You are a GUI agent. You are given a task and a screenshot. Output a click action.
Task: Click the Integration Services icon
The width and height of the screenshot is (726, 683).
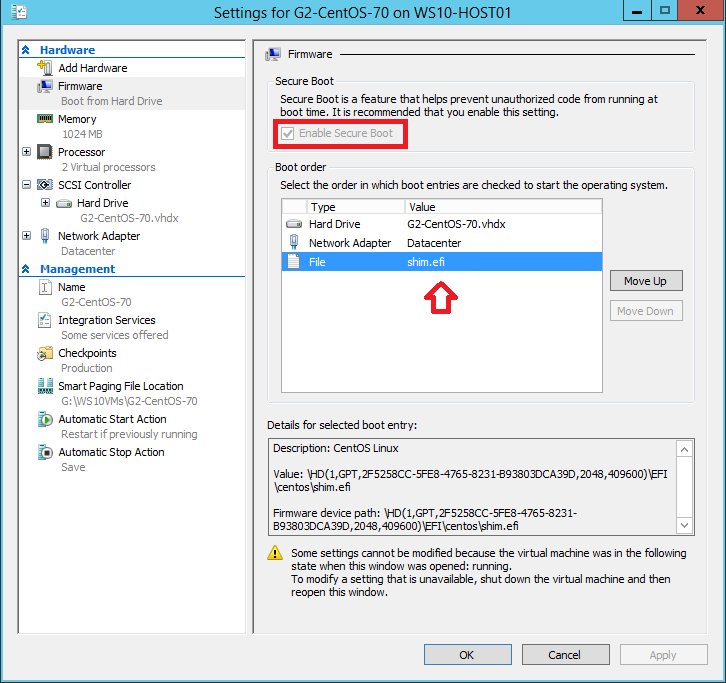pos(45,320)
